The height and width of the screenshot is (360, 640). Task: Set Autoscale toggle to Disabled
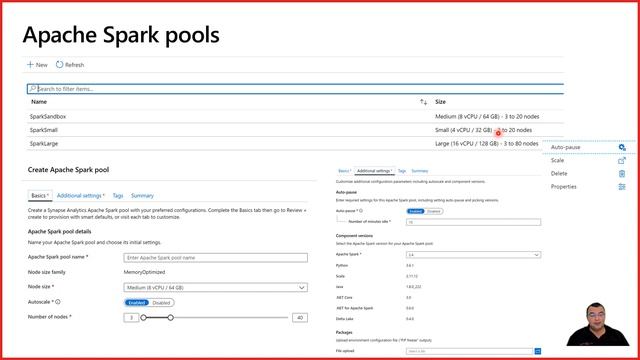tap(161, 303)
